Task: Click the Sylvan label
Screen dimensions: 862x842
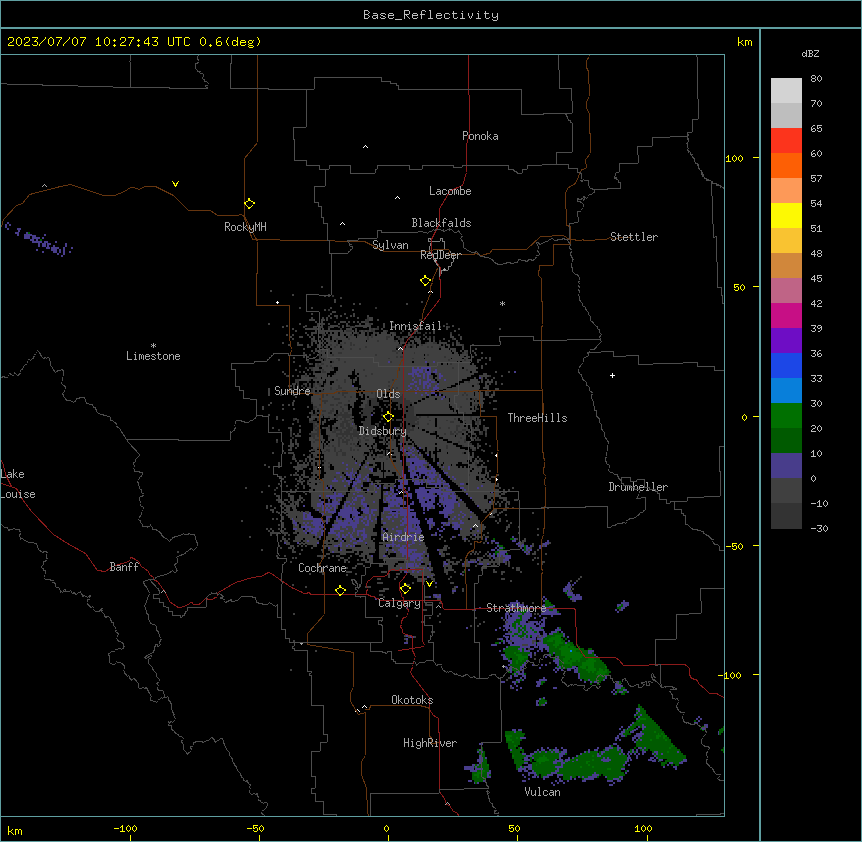Action: coord(390,245)
